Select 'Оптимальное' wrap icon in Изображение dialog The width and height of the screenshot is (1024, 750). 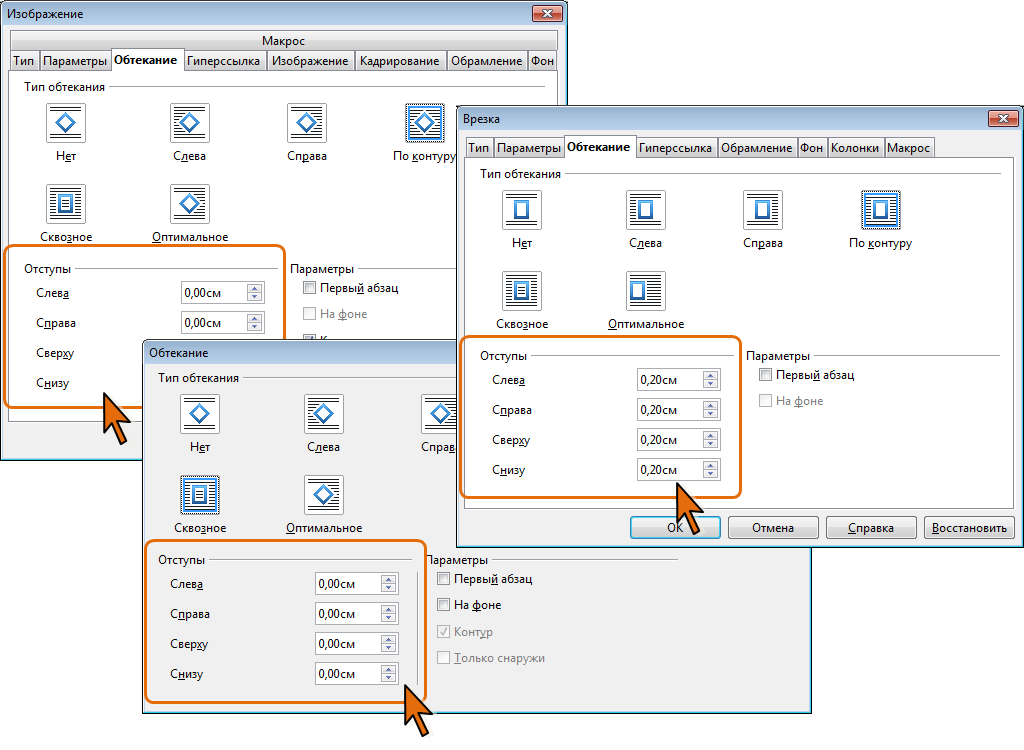pos(189,204)
